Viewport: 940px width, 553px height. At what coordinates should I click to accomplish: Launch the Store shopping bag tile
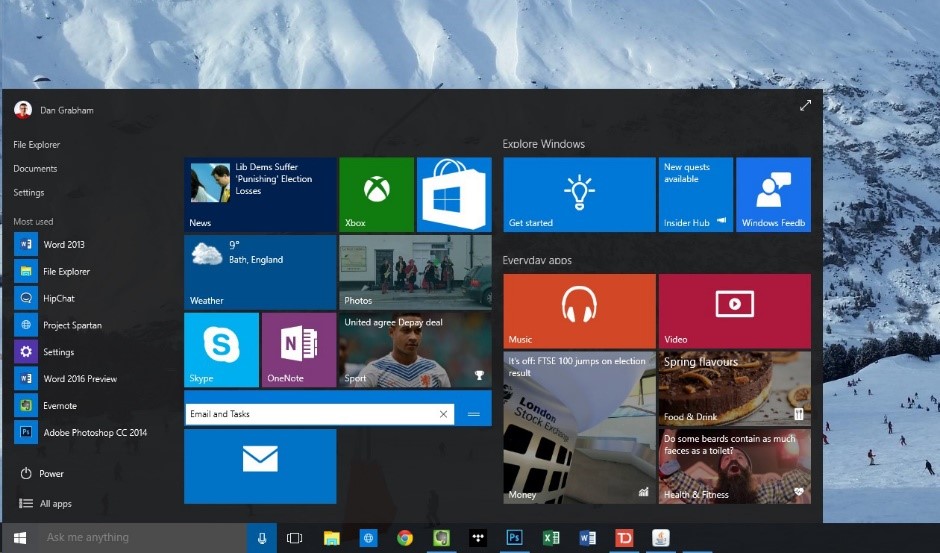[x=454, y=194]
